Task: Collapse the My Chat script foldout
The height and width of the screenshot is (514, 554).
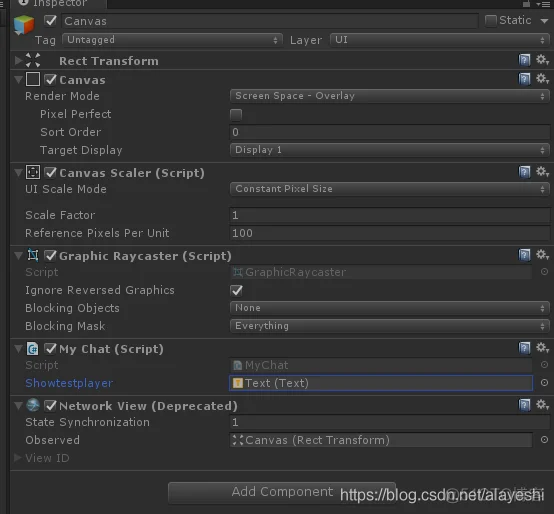Action: pyautogui.click(x=18, y=349)
